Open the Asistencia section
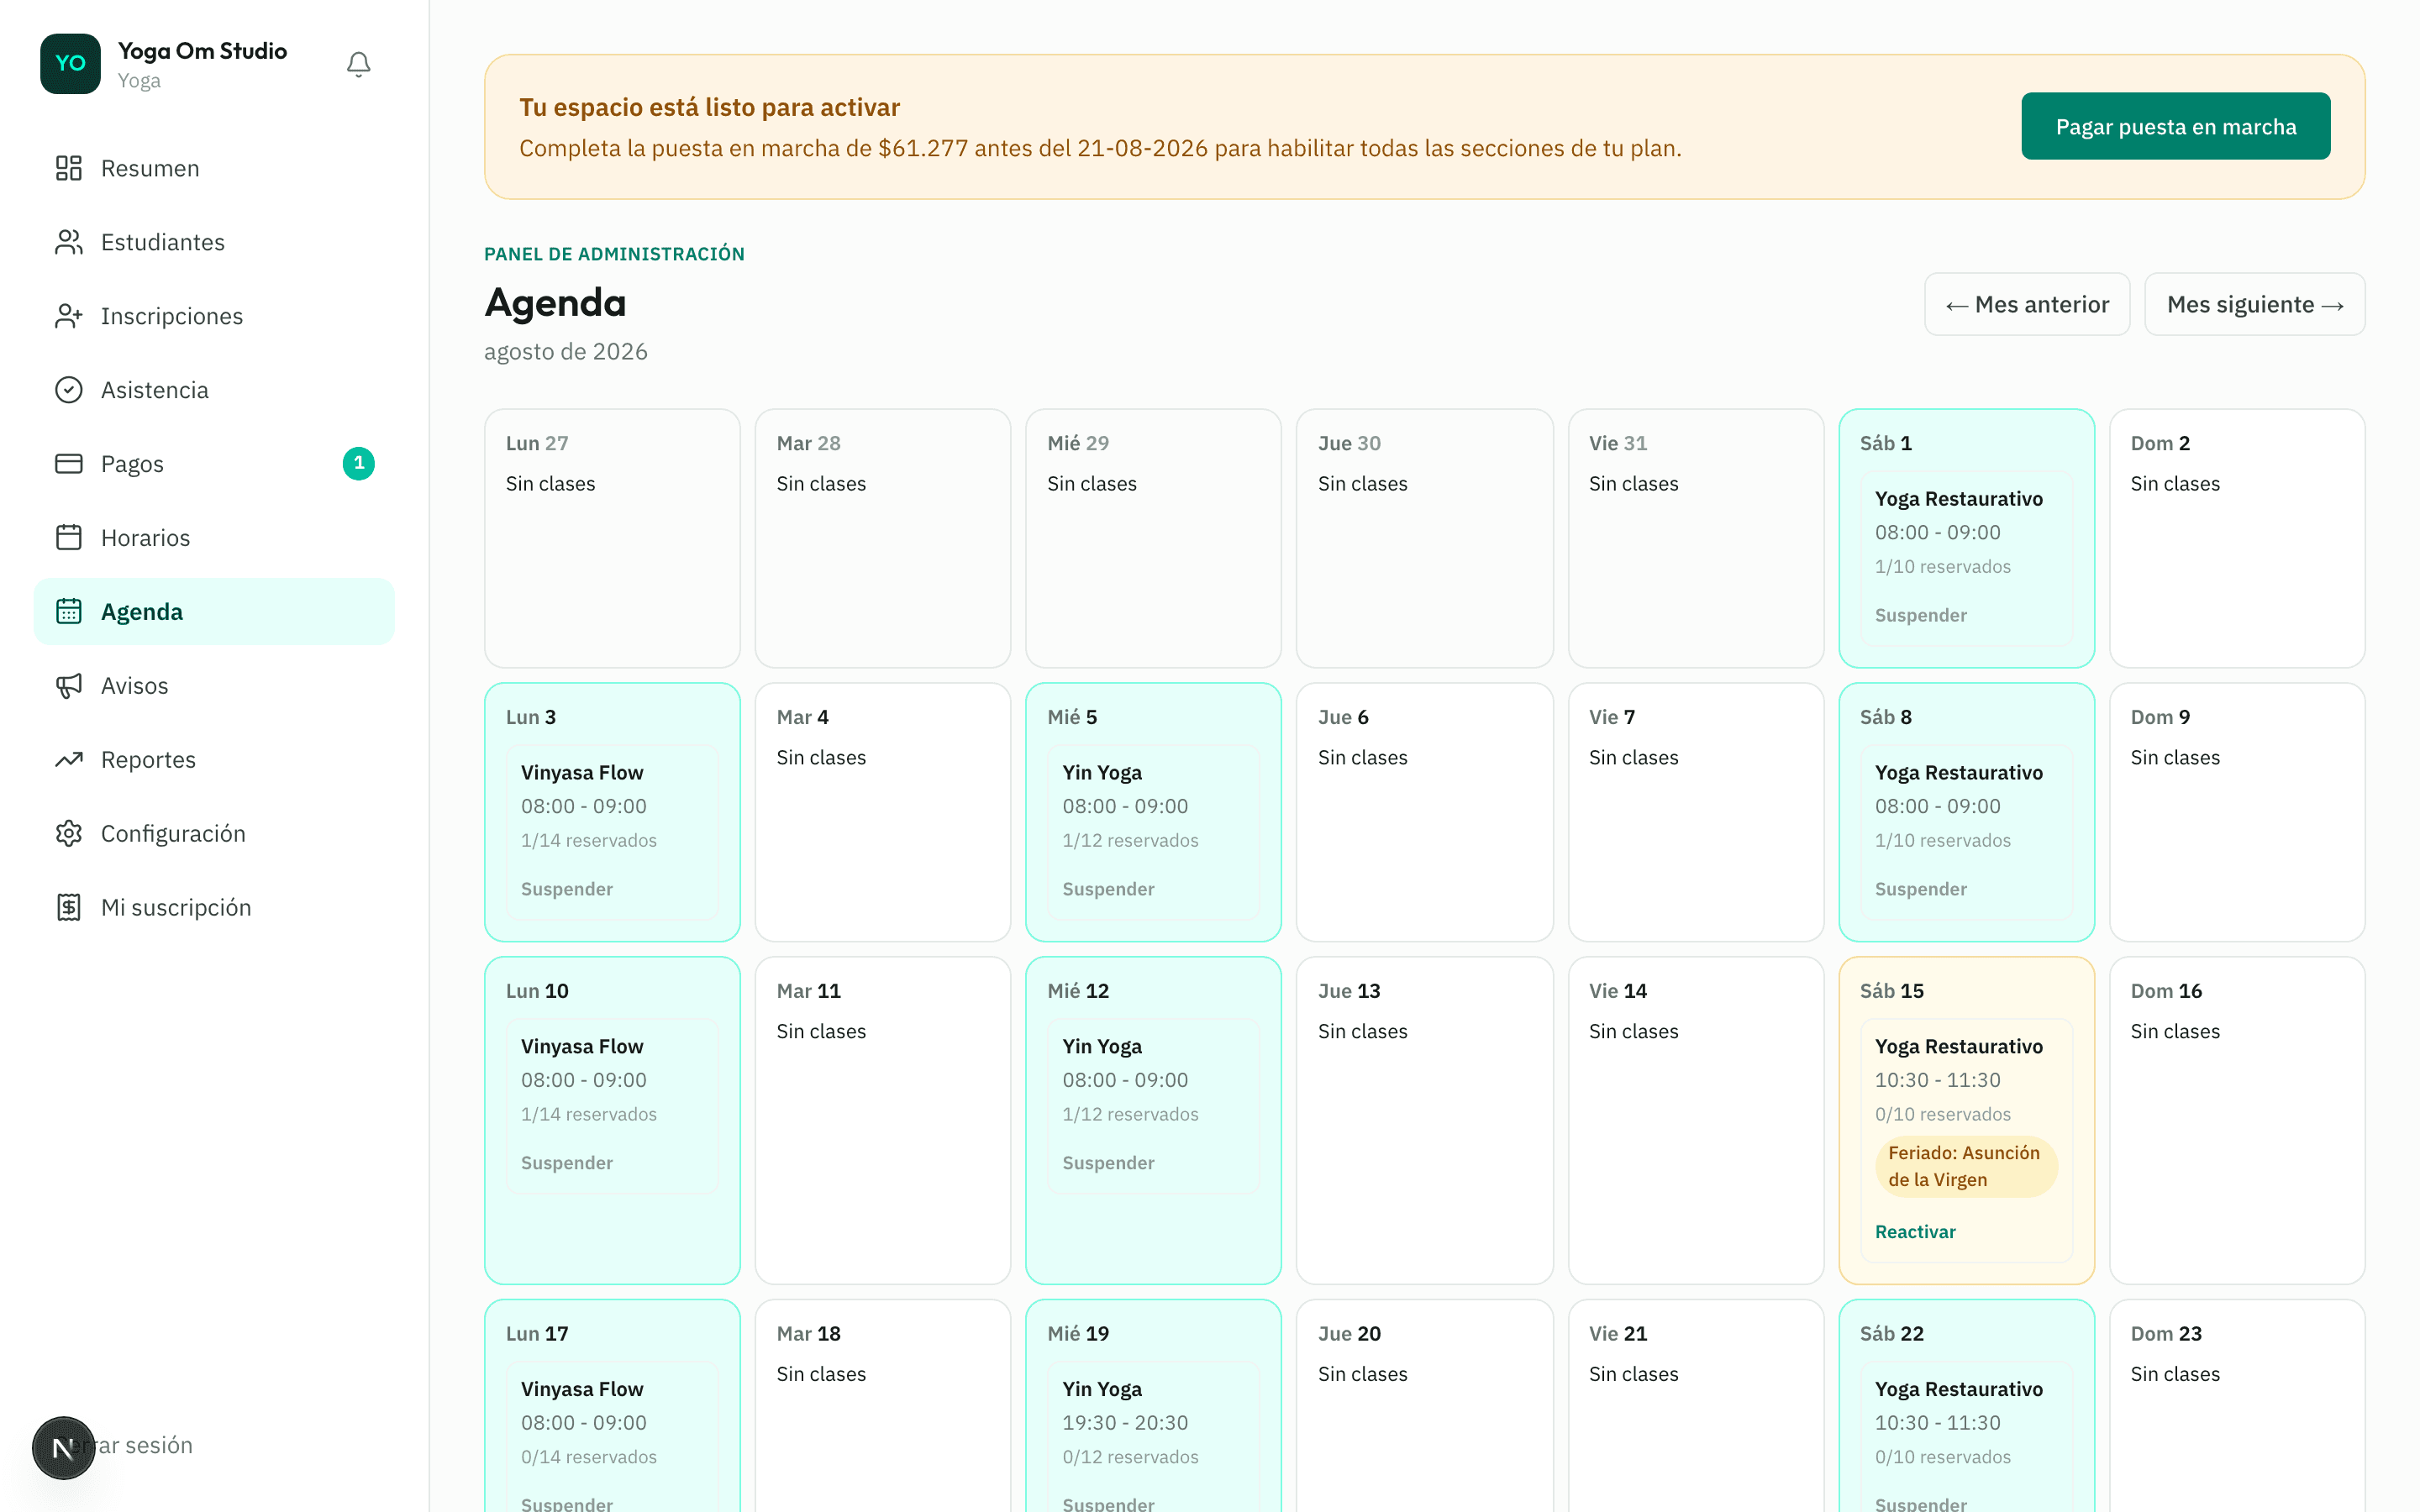Screen dimensions: 2420x1512 (x=214, y=390)
